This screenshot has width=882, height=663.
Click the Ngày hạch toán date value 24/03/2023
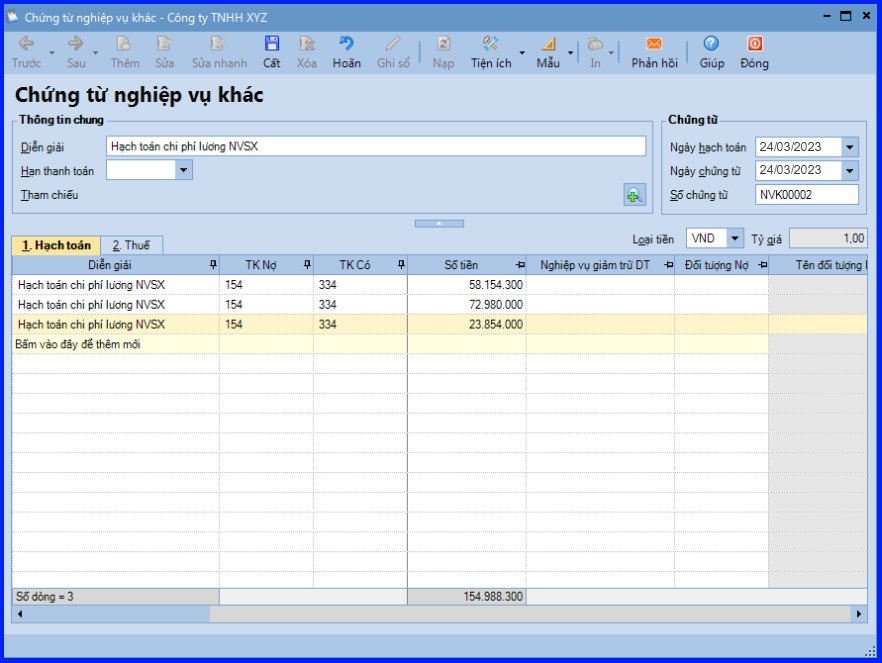[790, 147]
